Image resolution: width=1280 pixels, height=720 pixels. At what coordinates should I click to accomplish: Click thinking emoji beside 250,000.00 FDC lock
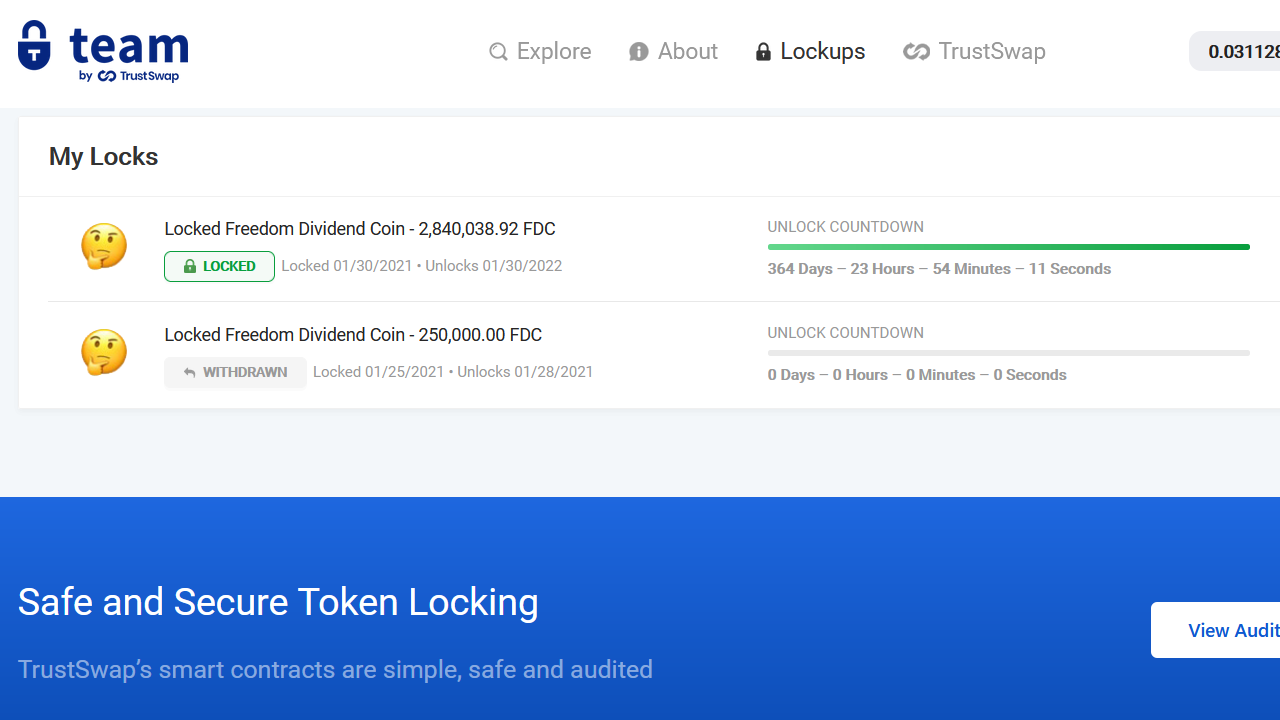tap(104, 352)
